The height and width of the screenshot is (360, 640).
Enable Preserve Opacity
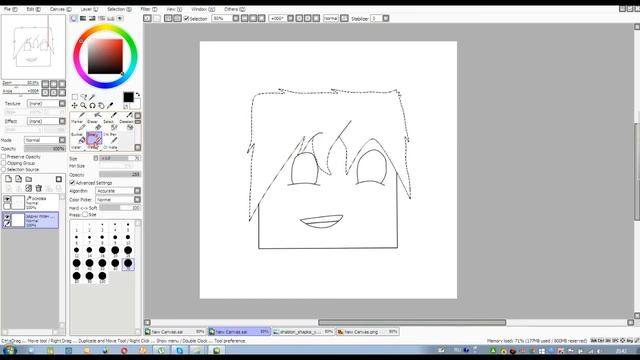coord(4,157)
